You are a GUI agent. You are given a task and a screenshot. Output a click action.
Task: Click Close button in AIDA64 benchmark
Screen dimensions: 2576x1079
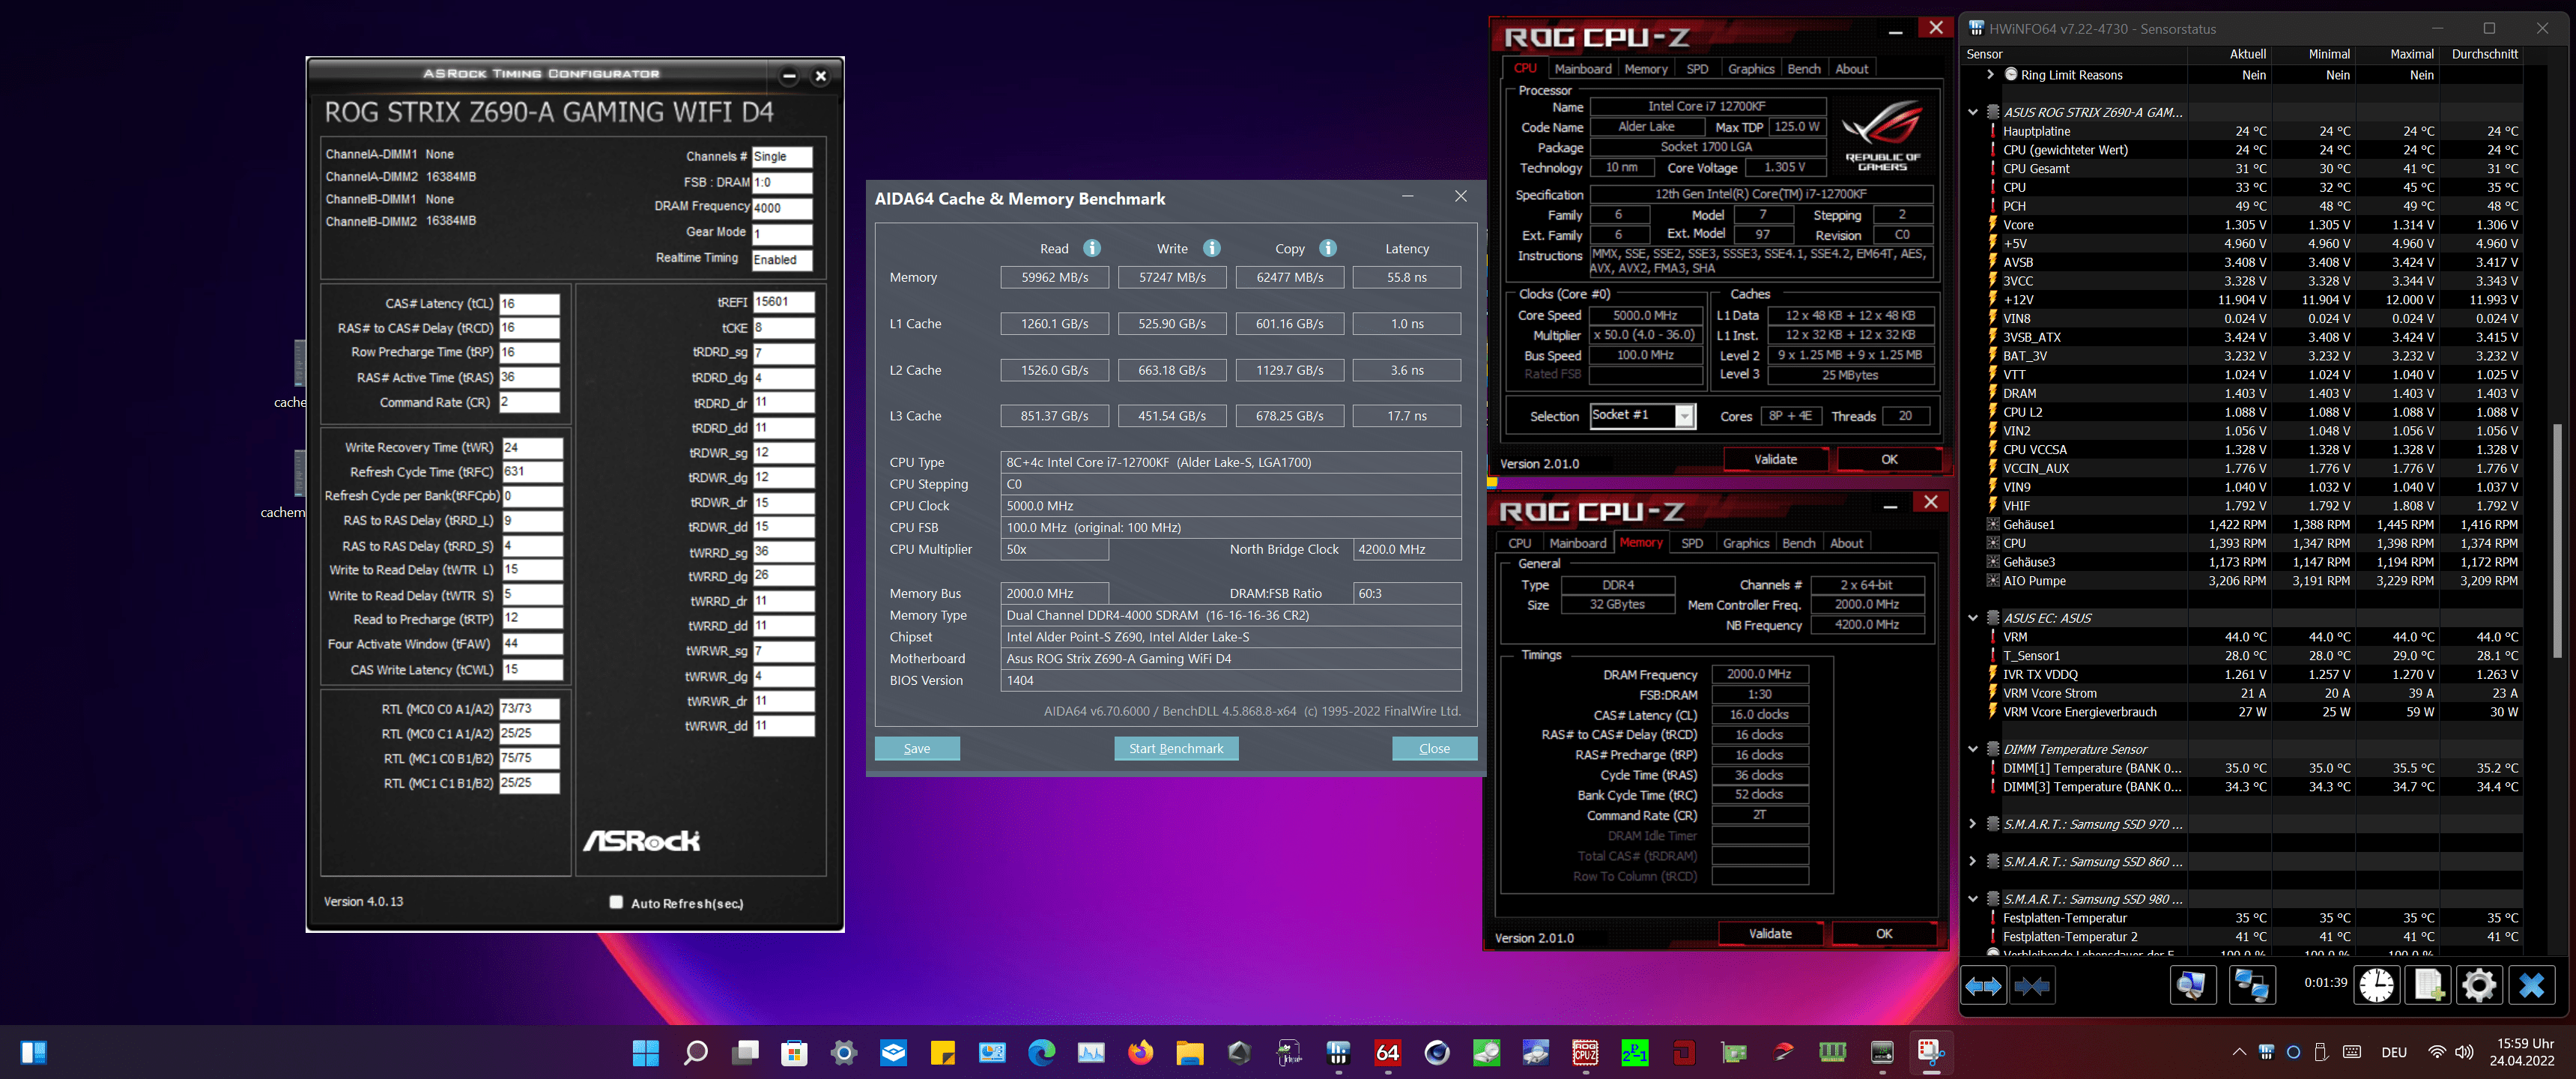[1434, 748]
